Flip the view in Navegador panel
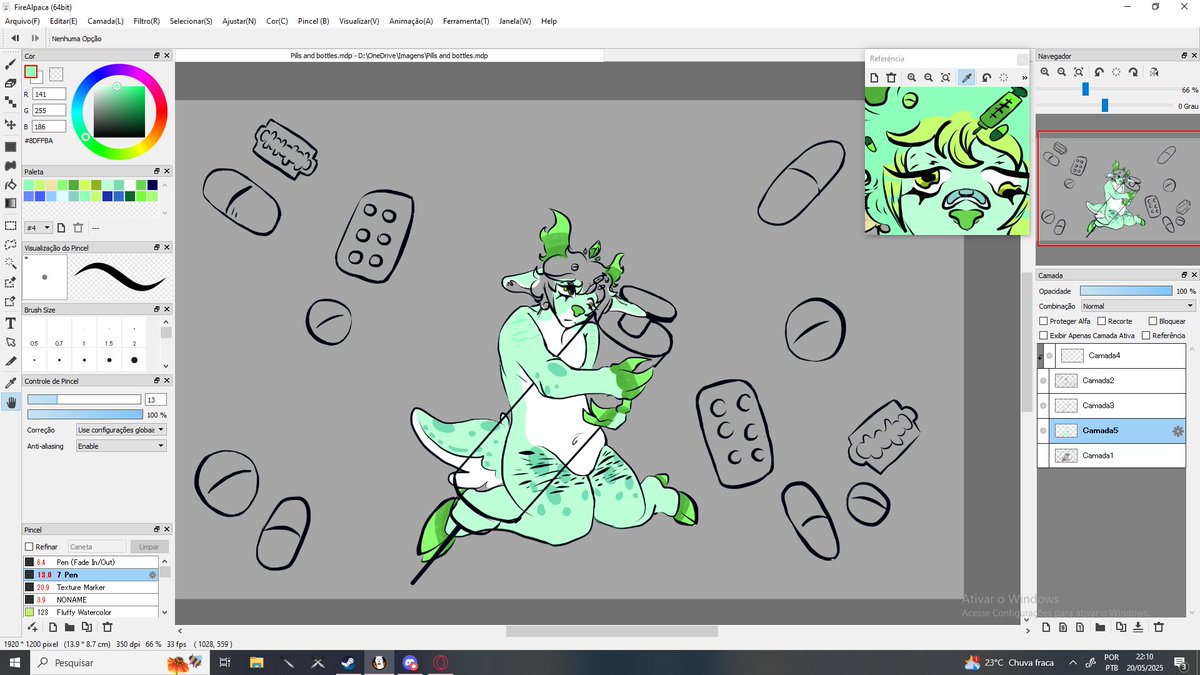 coord(1154,72)
